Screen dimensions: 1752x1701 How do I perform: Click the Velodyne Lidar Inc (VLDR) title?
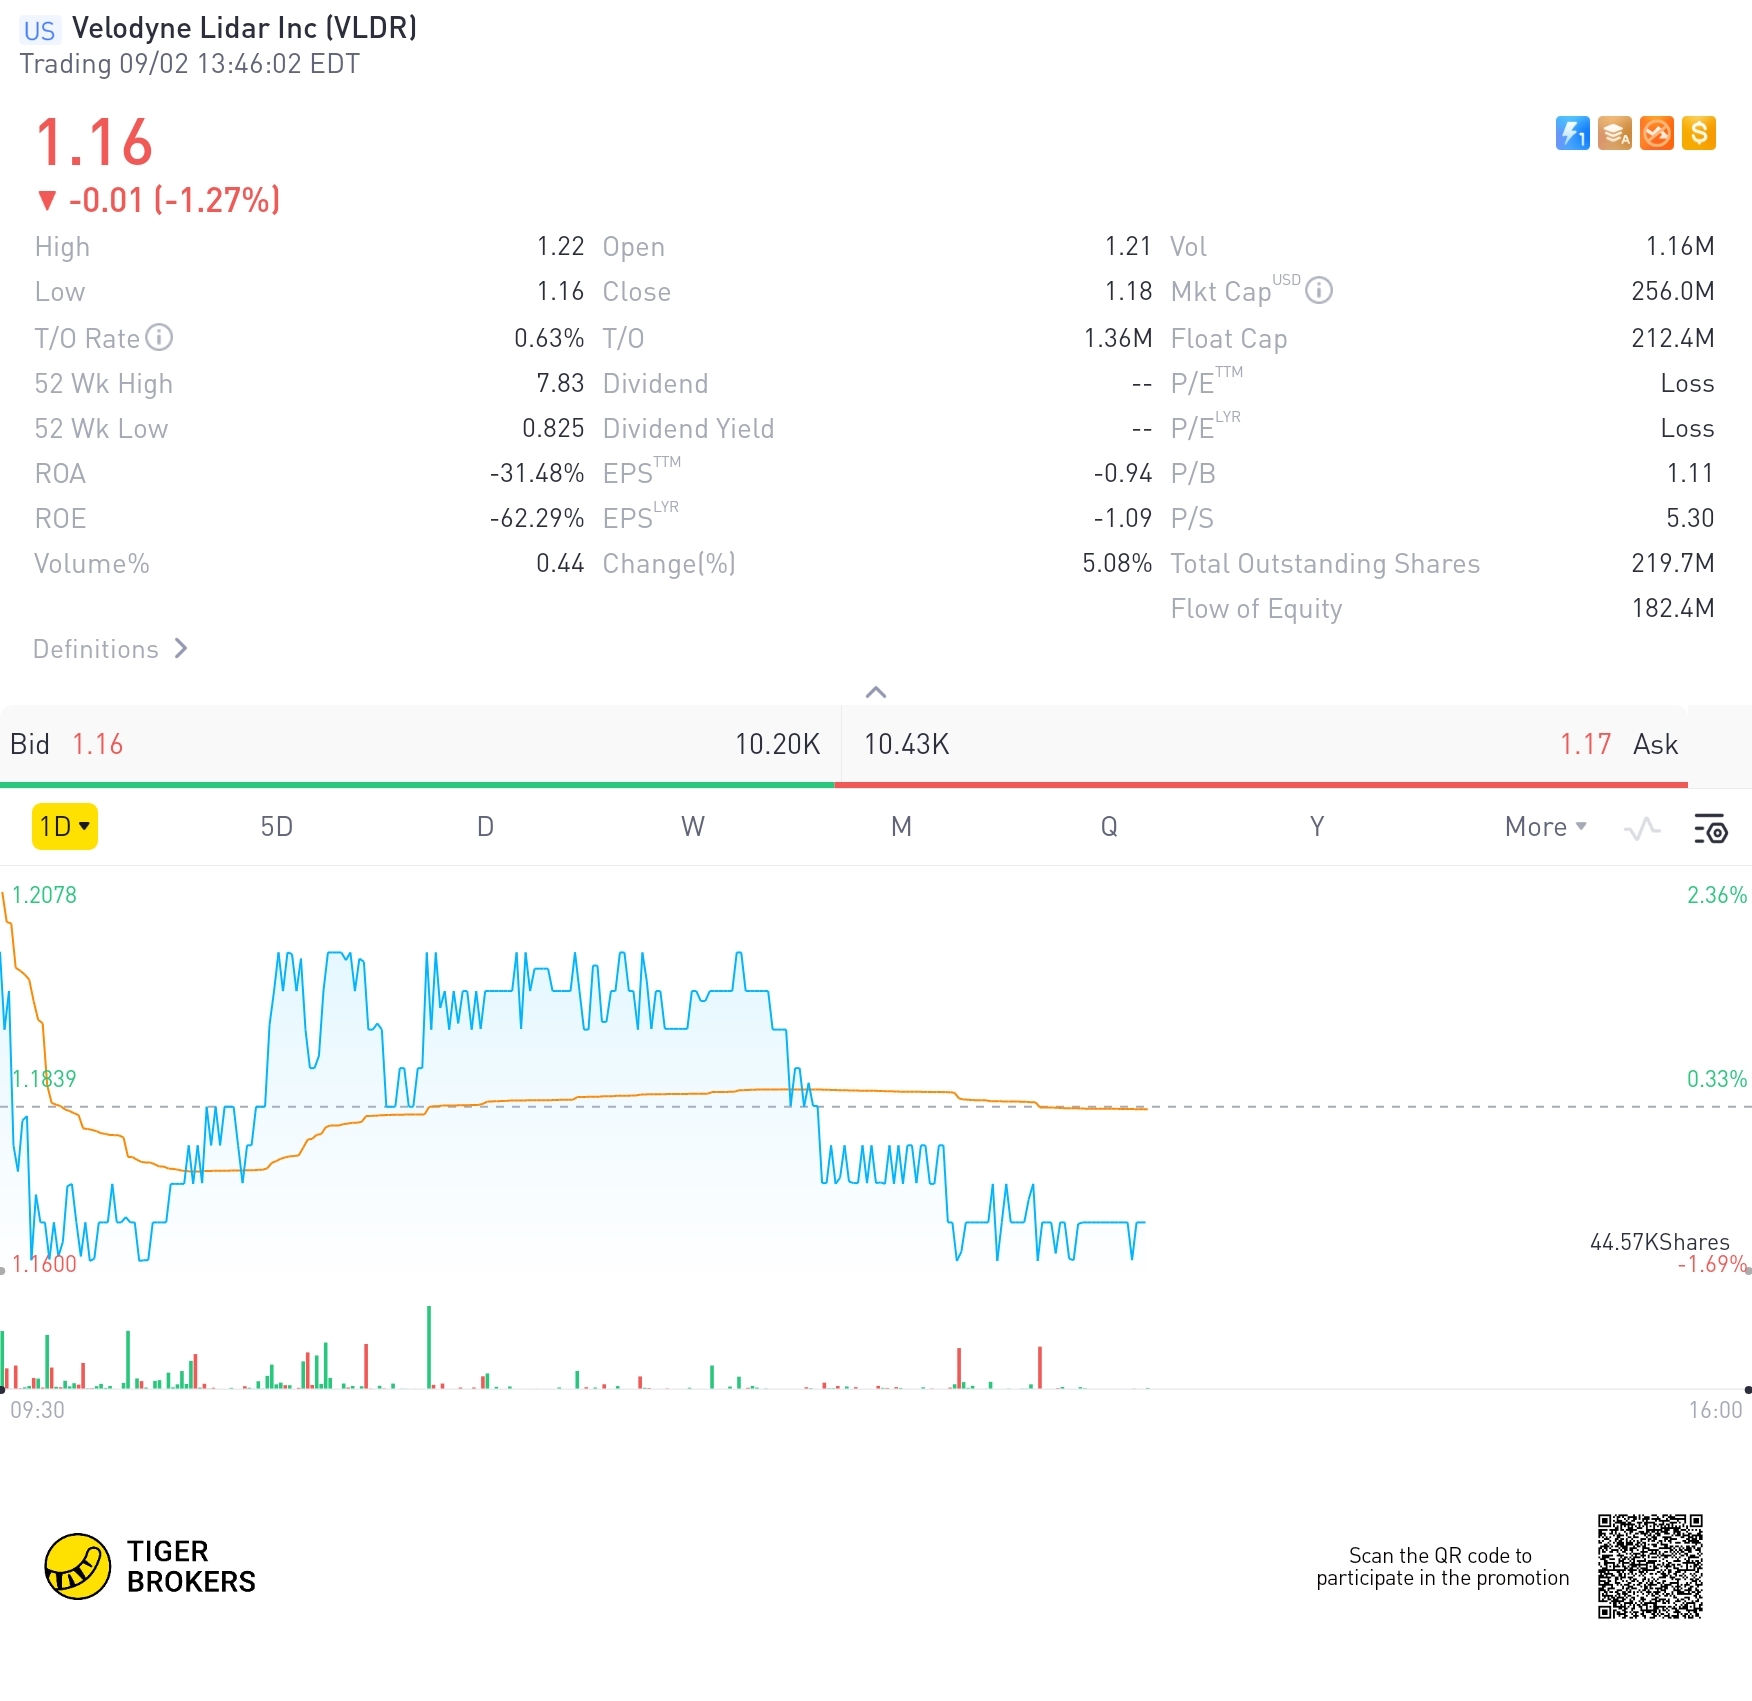[x=244, y=28]
